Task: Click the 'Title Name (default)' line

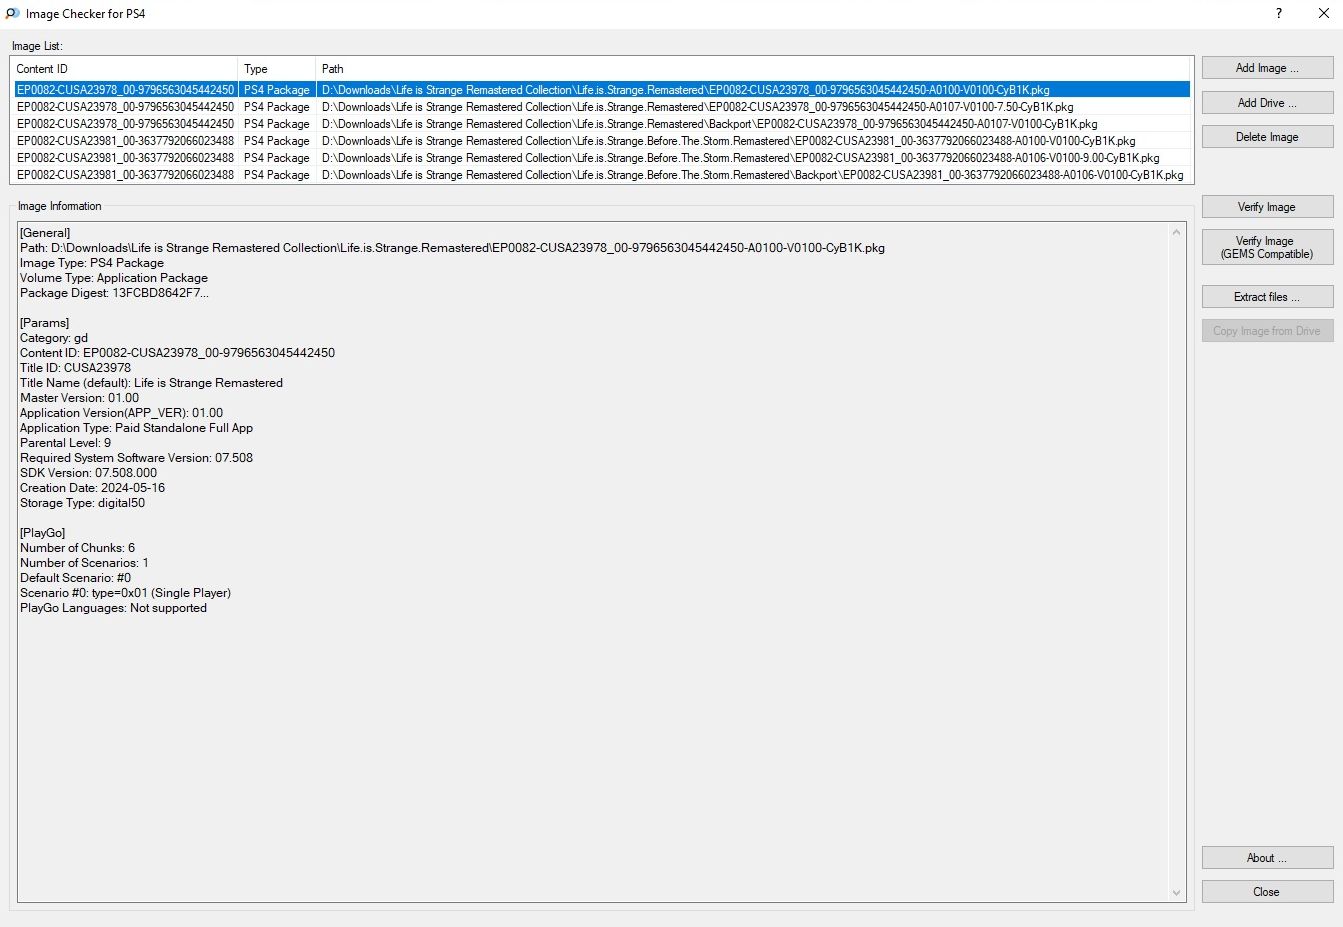Action: click(x=151, y=383)
